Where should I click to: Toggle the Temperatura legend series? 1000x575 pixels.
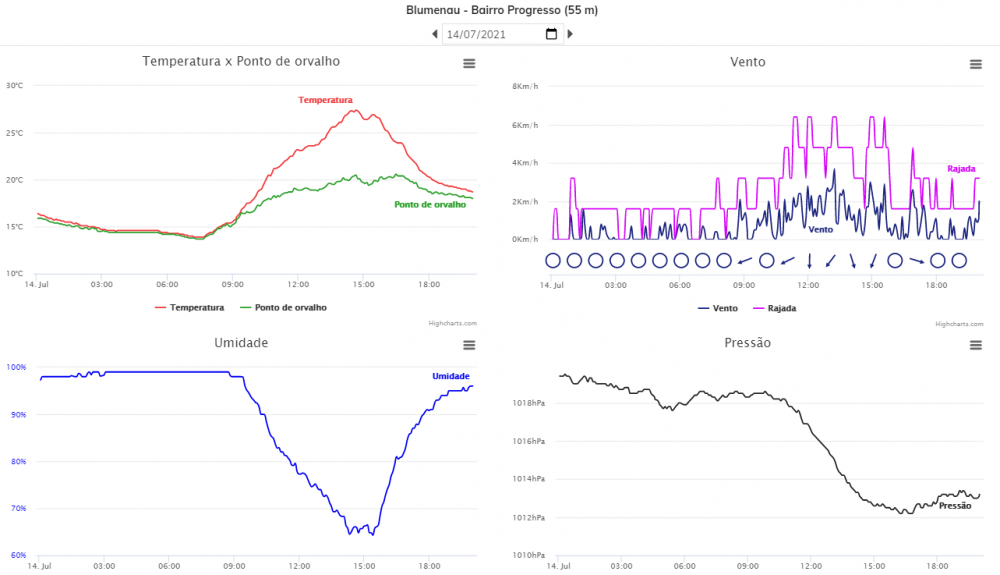[x=189, y=307]
